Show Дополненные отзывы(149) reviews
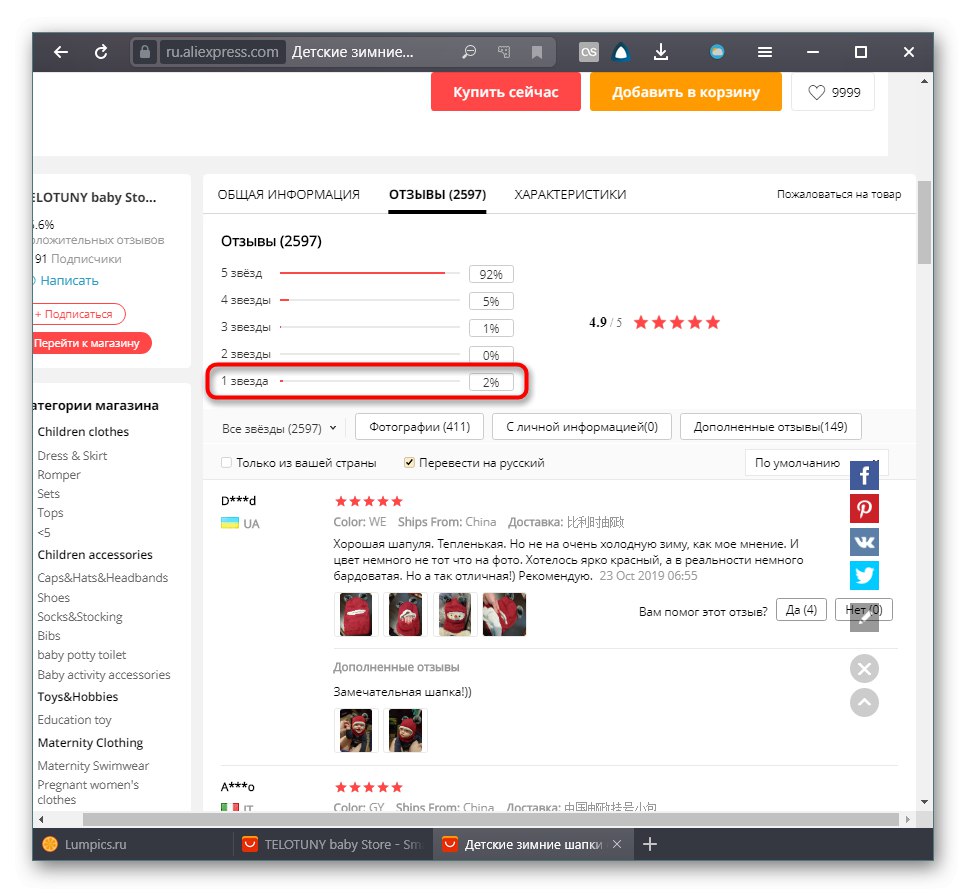 [x=770, y=427]
